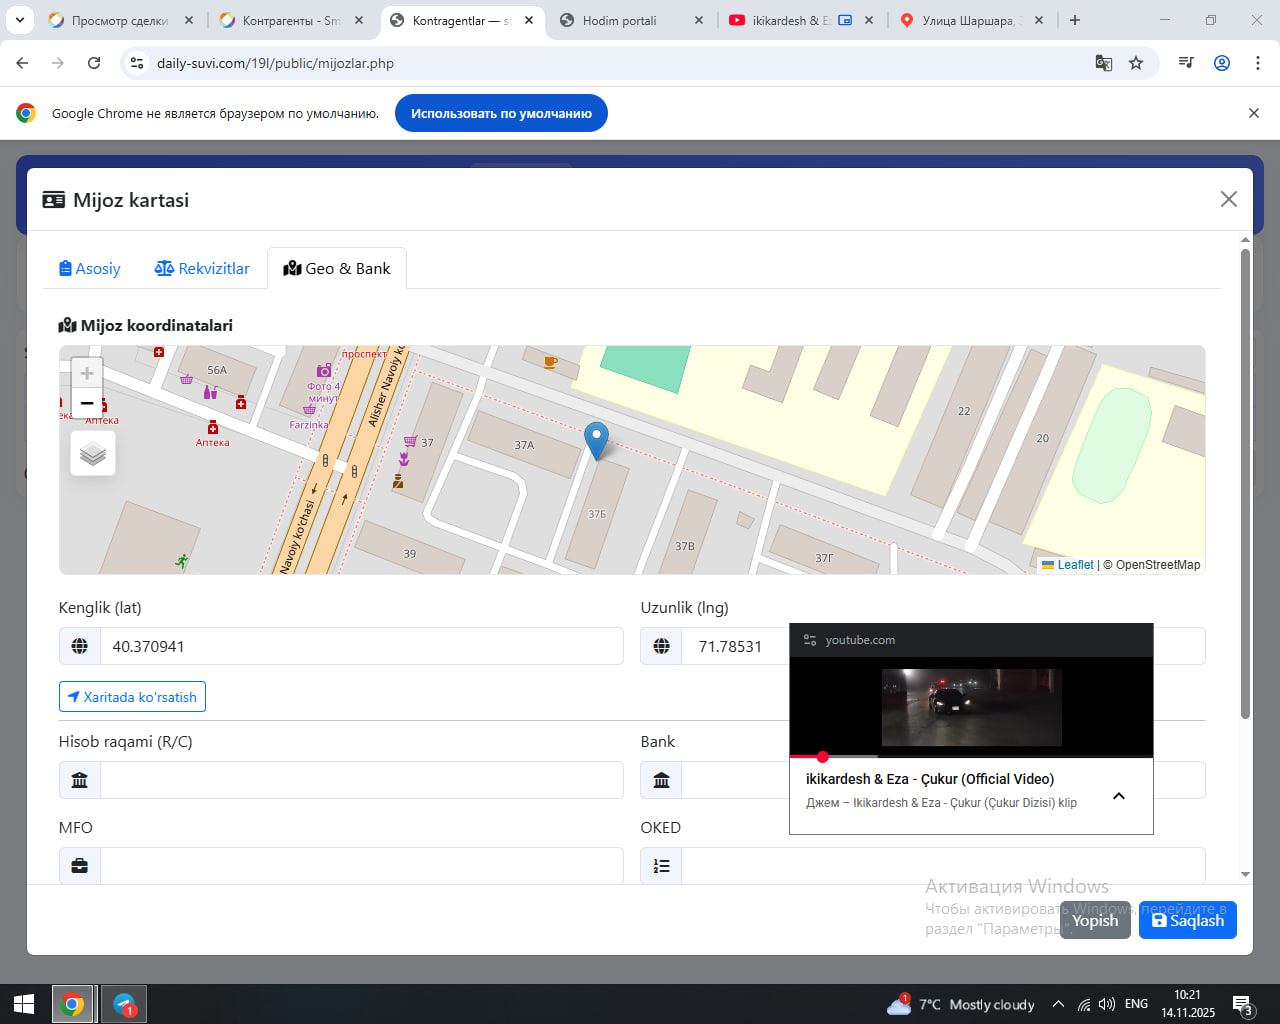Click the blue location marker on map
Image resolution: width=1280 pixels, height=1024 pixels.
click(x=596, y=439)
